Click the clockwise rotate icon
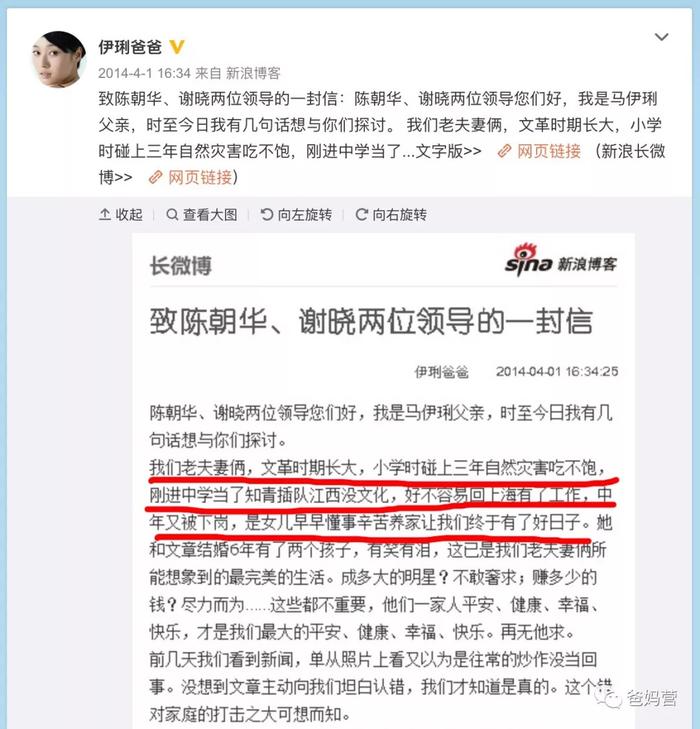 362,214
